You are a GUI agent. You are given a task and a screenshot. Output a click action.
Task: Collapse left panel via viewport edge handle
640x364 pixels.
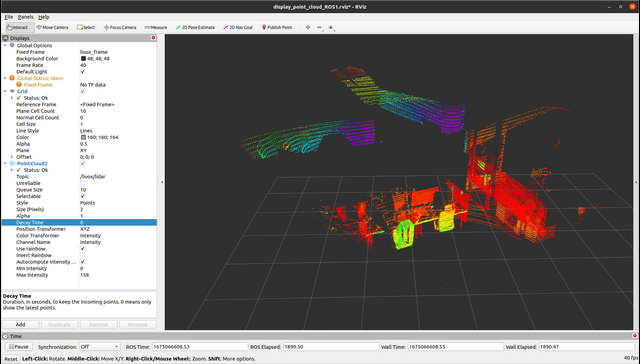pyautogui.click(x=162, y=182)
